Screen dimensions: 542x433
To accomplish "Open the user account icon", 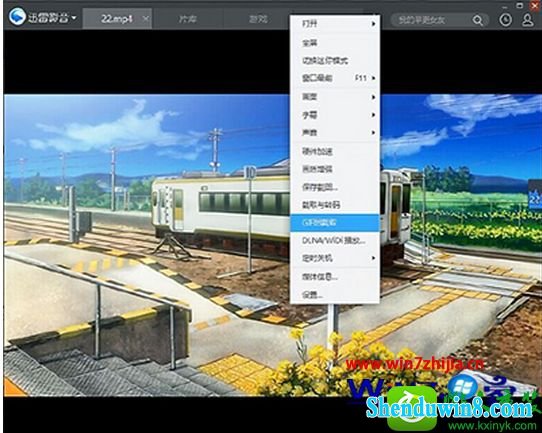I will pyautogui.click(x=527, y=20).
